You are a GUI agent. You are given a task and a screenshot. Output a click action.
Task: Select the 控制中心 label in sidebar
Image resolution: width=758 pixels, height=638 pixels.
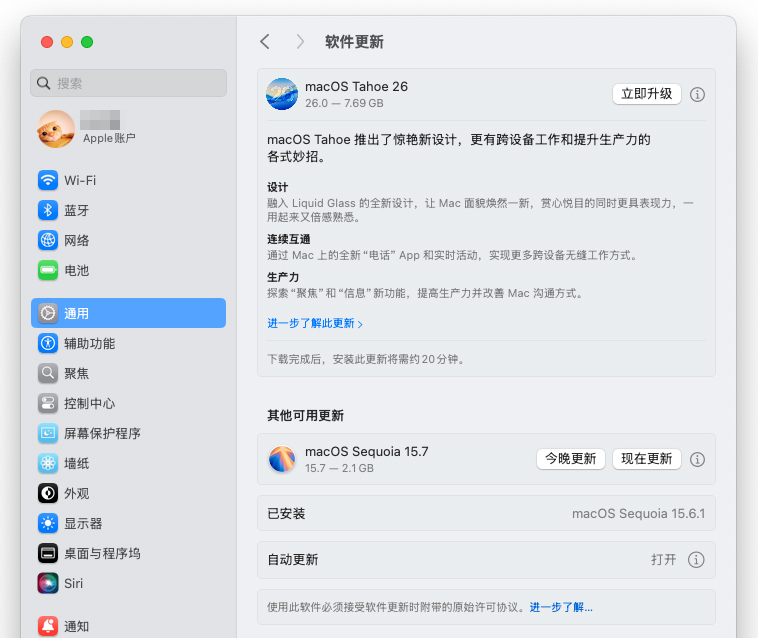pyautogui.click(x=89, y=403)
